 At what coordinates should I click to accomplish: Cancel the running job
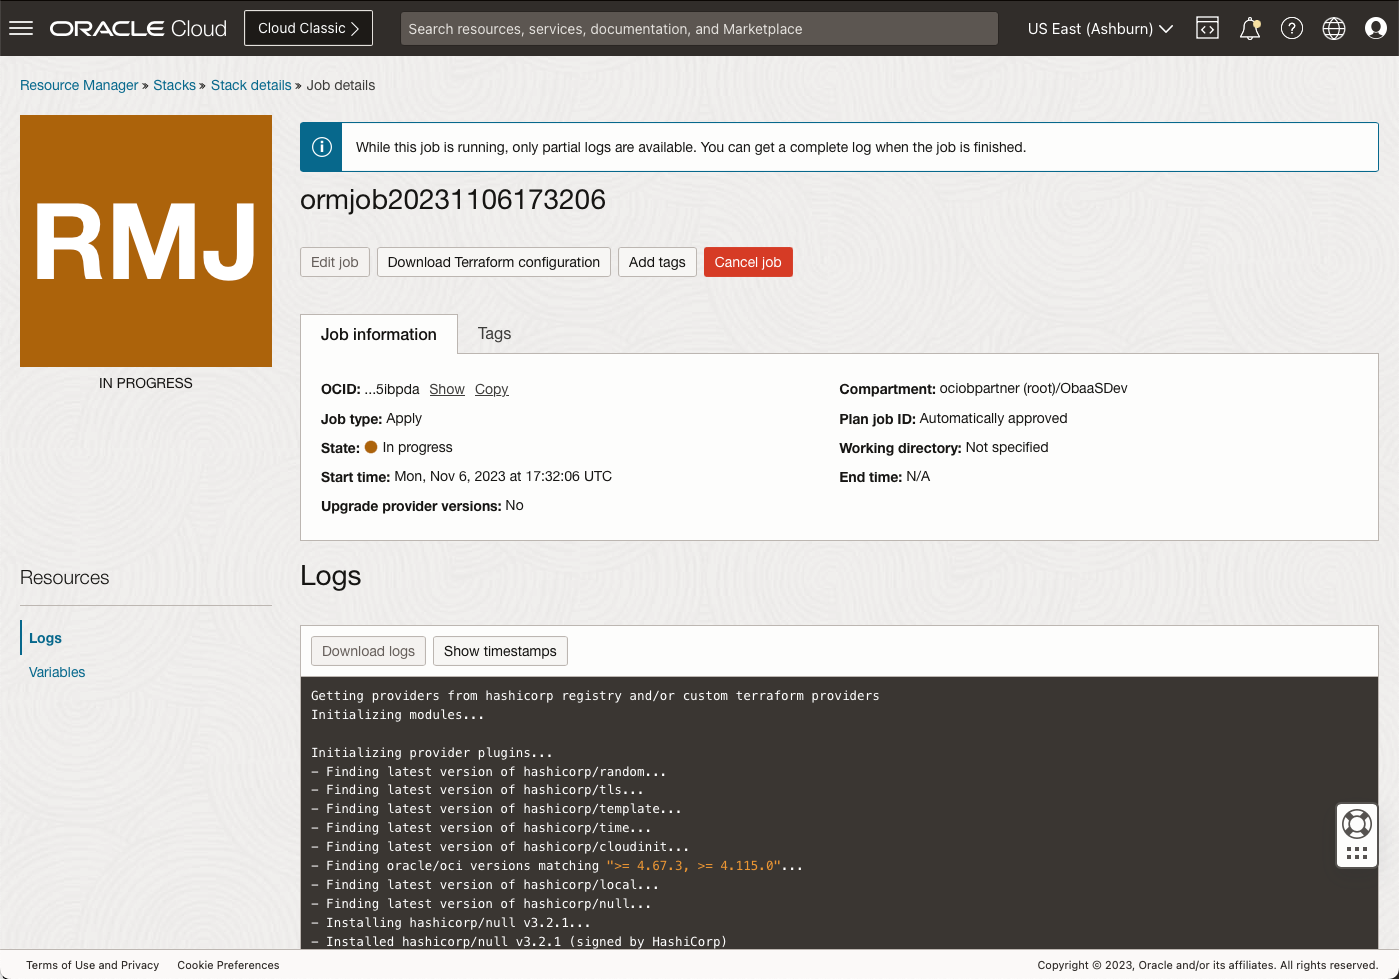748,262
